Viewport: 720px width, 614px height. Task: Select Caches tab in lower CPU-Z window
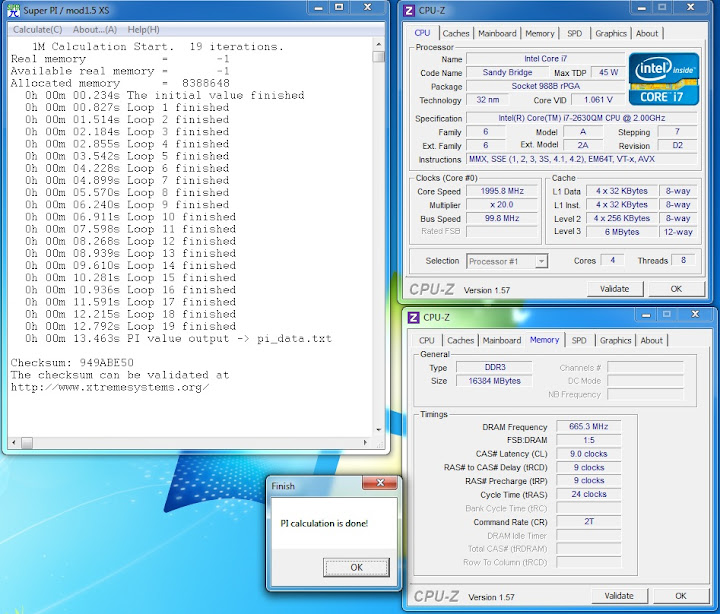pyautogui.click(x=460, y=340)
